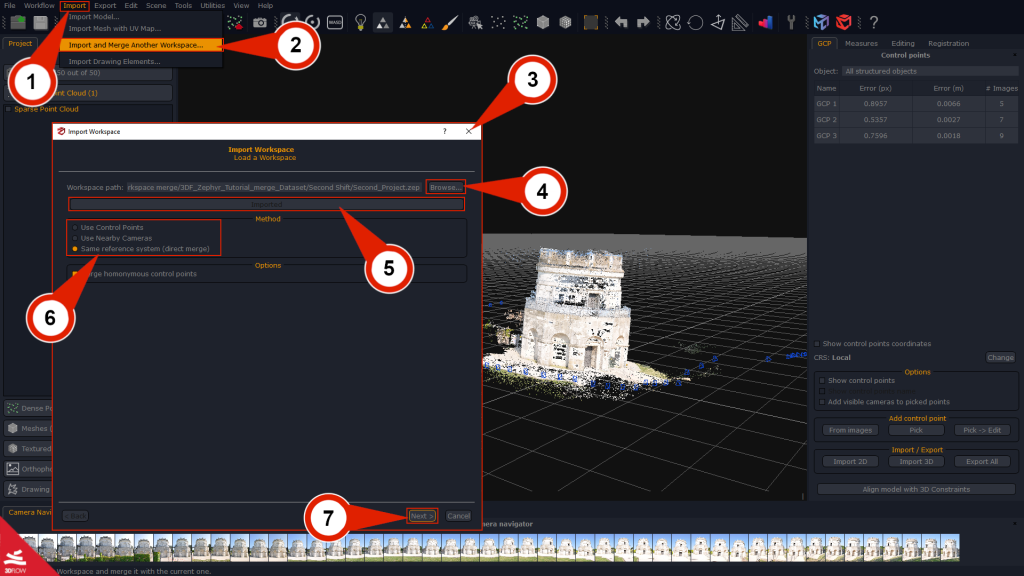Click the solid grey cube mesh icon
1024x576 pixels.
(x=543, y=22)
